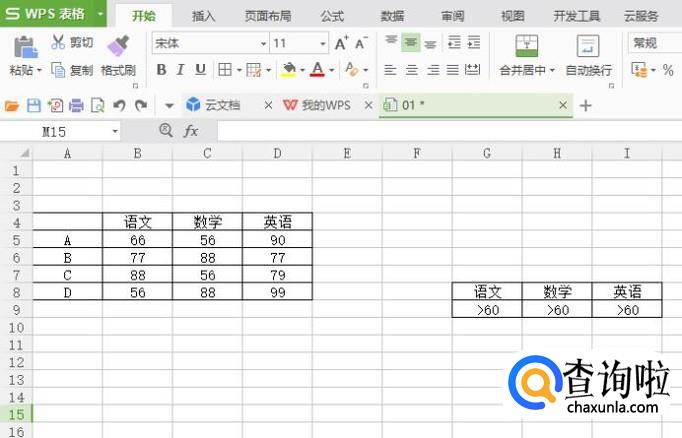Click the open folder icon
The height and width of the screenshot is (438, 682).
12,106
